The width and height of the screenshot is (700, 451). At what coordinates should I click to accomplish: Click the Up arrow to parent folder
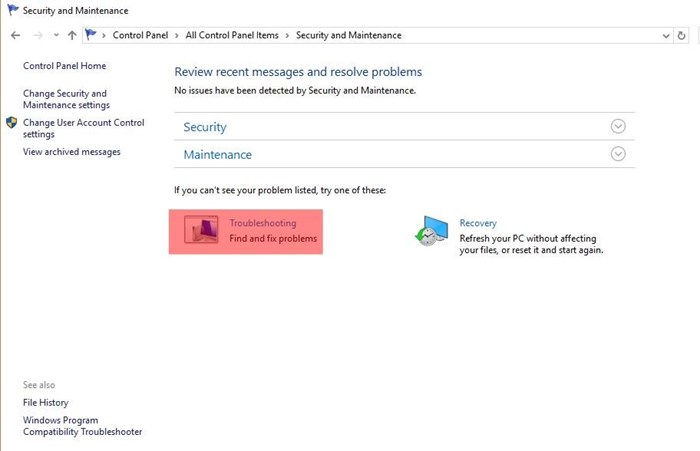pos(72,35)
